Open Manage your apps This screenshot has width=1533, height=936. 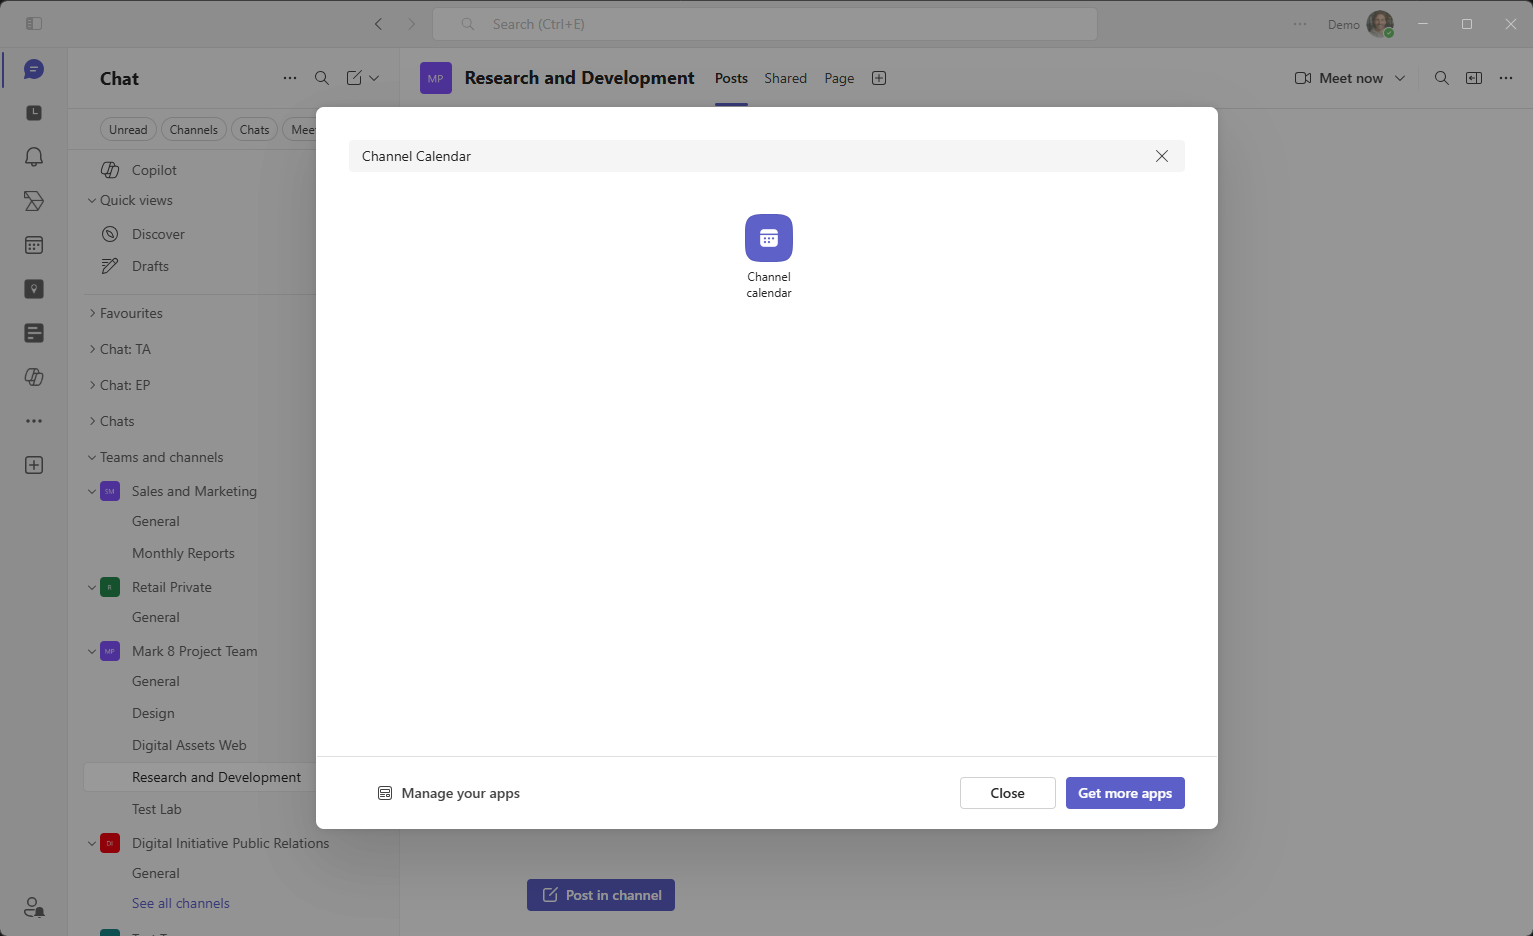coord(449,793)
